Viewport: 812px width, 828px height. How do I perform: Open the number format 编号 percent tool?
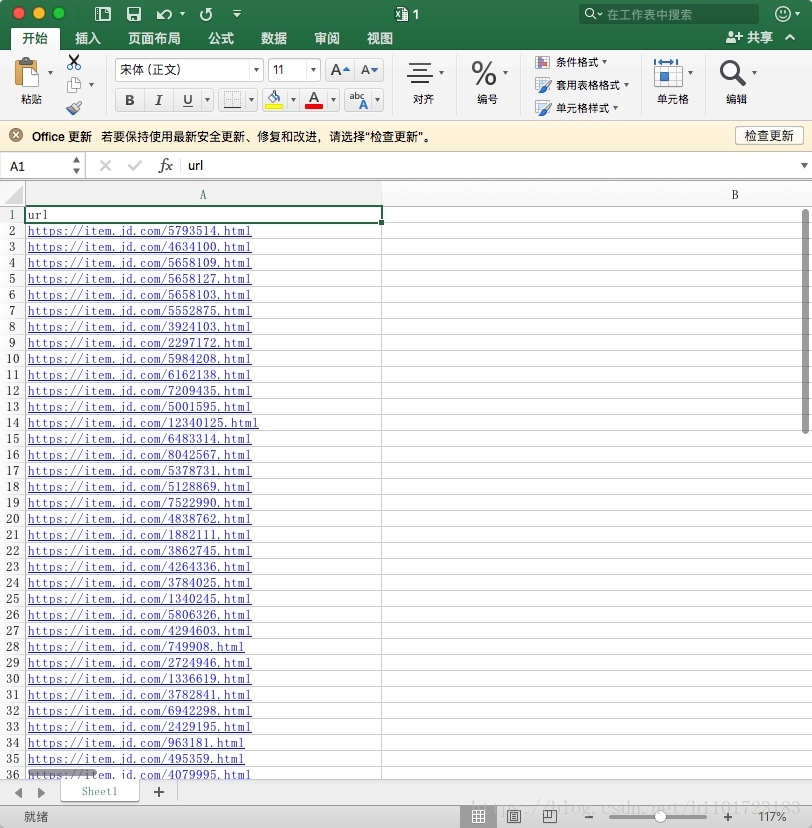[x=484, y=73]
